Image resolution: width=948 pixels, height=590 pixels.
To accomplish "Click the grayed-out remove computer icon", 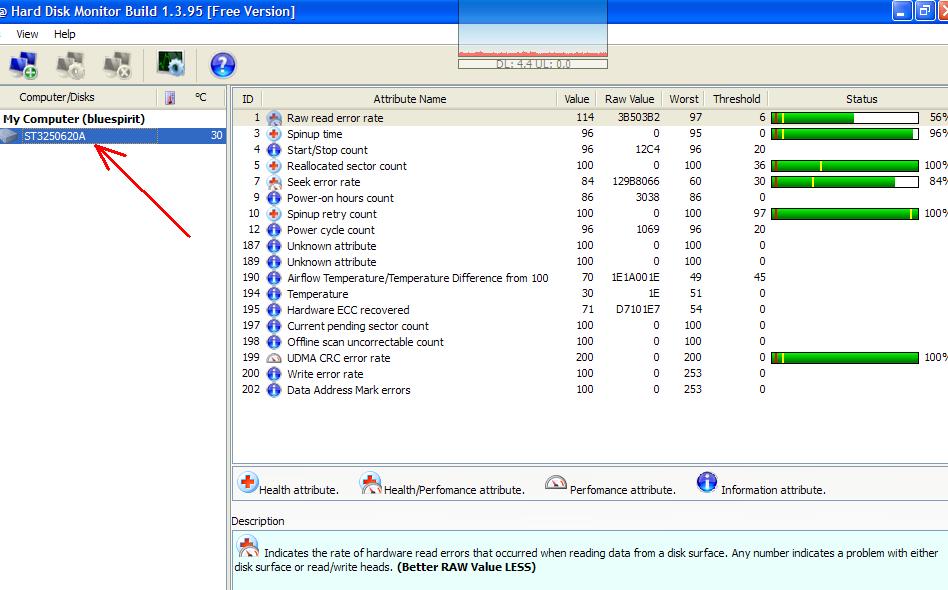I will [118, 66].
